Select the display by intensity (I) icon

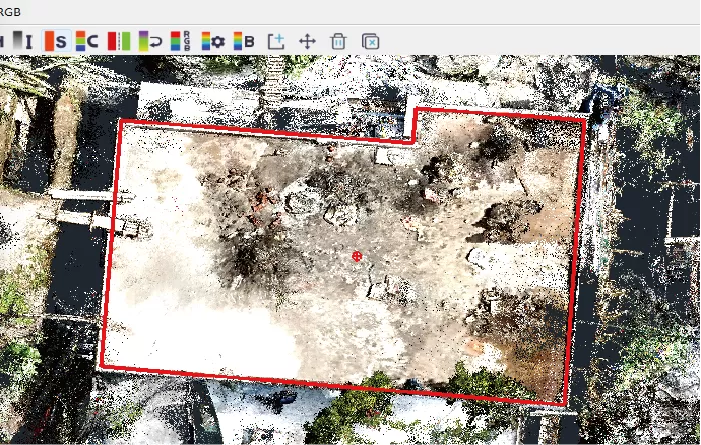(22, 41)
